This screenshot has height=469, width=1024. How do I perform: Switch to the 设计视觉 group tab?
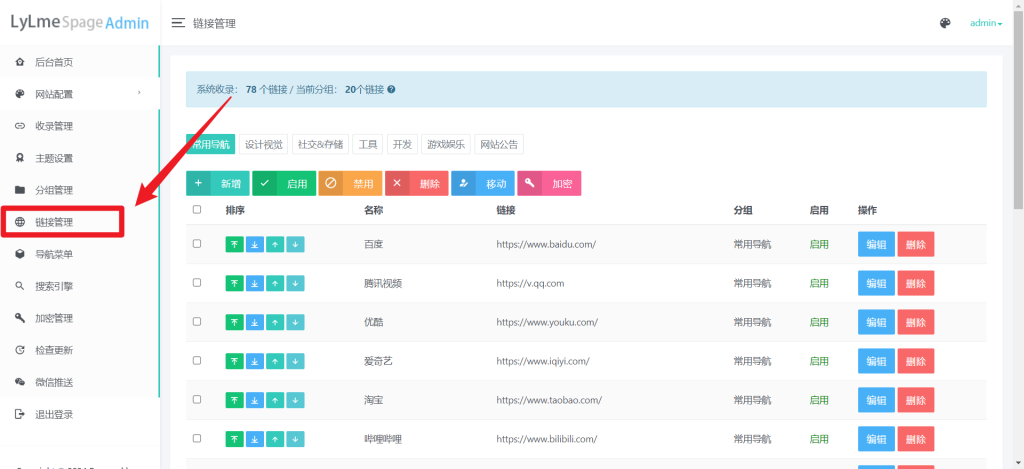pyautogui.click(x=264, y=144)
